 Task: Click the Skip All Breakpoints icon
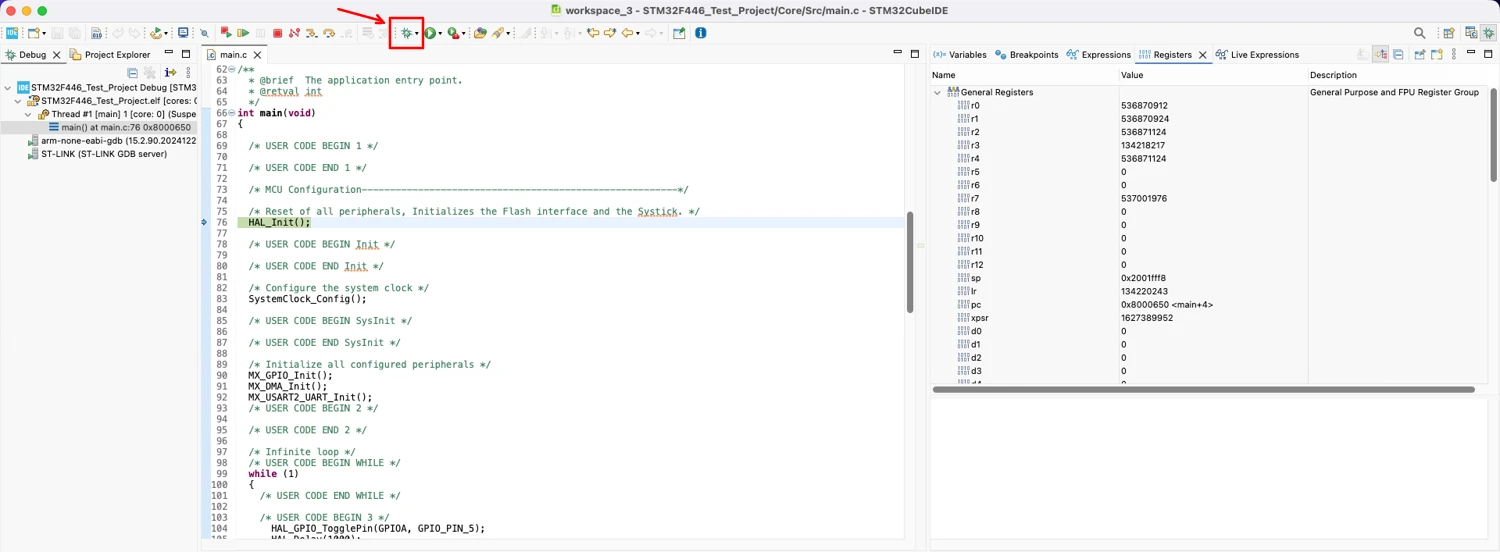point(204,33)
